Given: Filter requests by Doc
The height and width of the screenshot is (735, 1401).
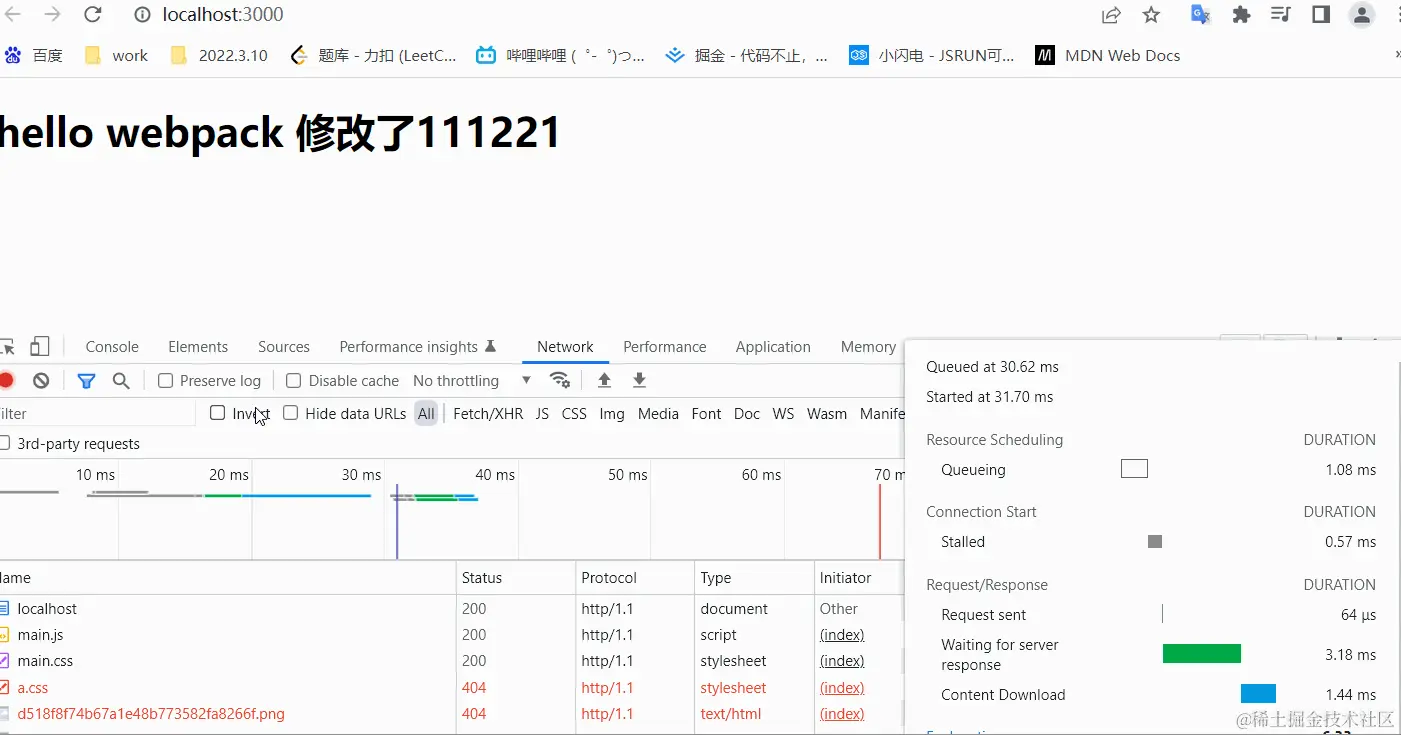Looking at the screenshot, I should tap(747, 414).
